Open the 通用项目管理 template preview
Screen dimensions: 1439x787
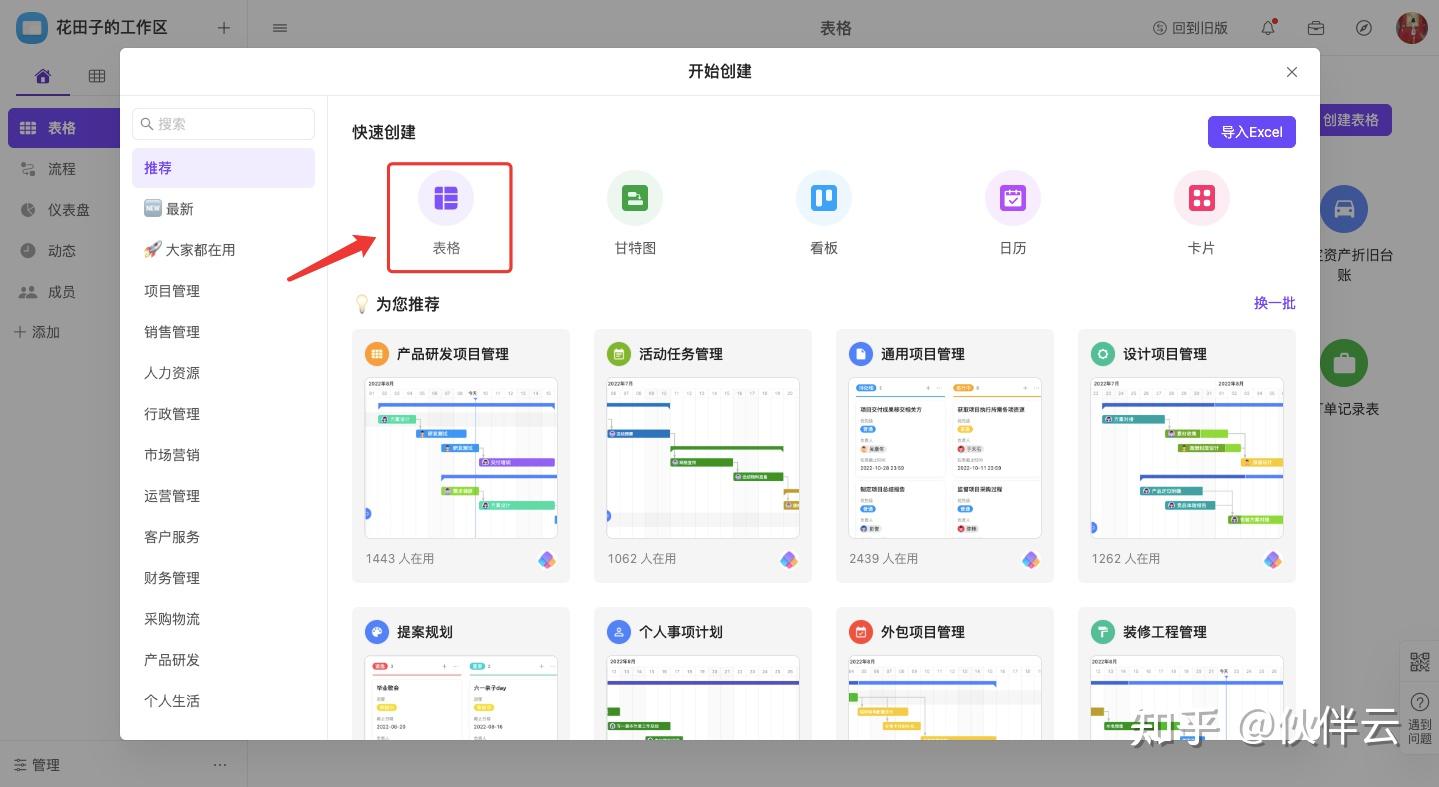pos(945,458)
